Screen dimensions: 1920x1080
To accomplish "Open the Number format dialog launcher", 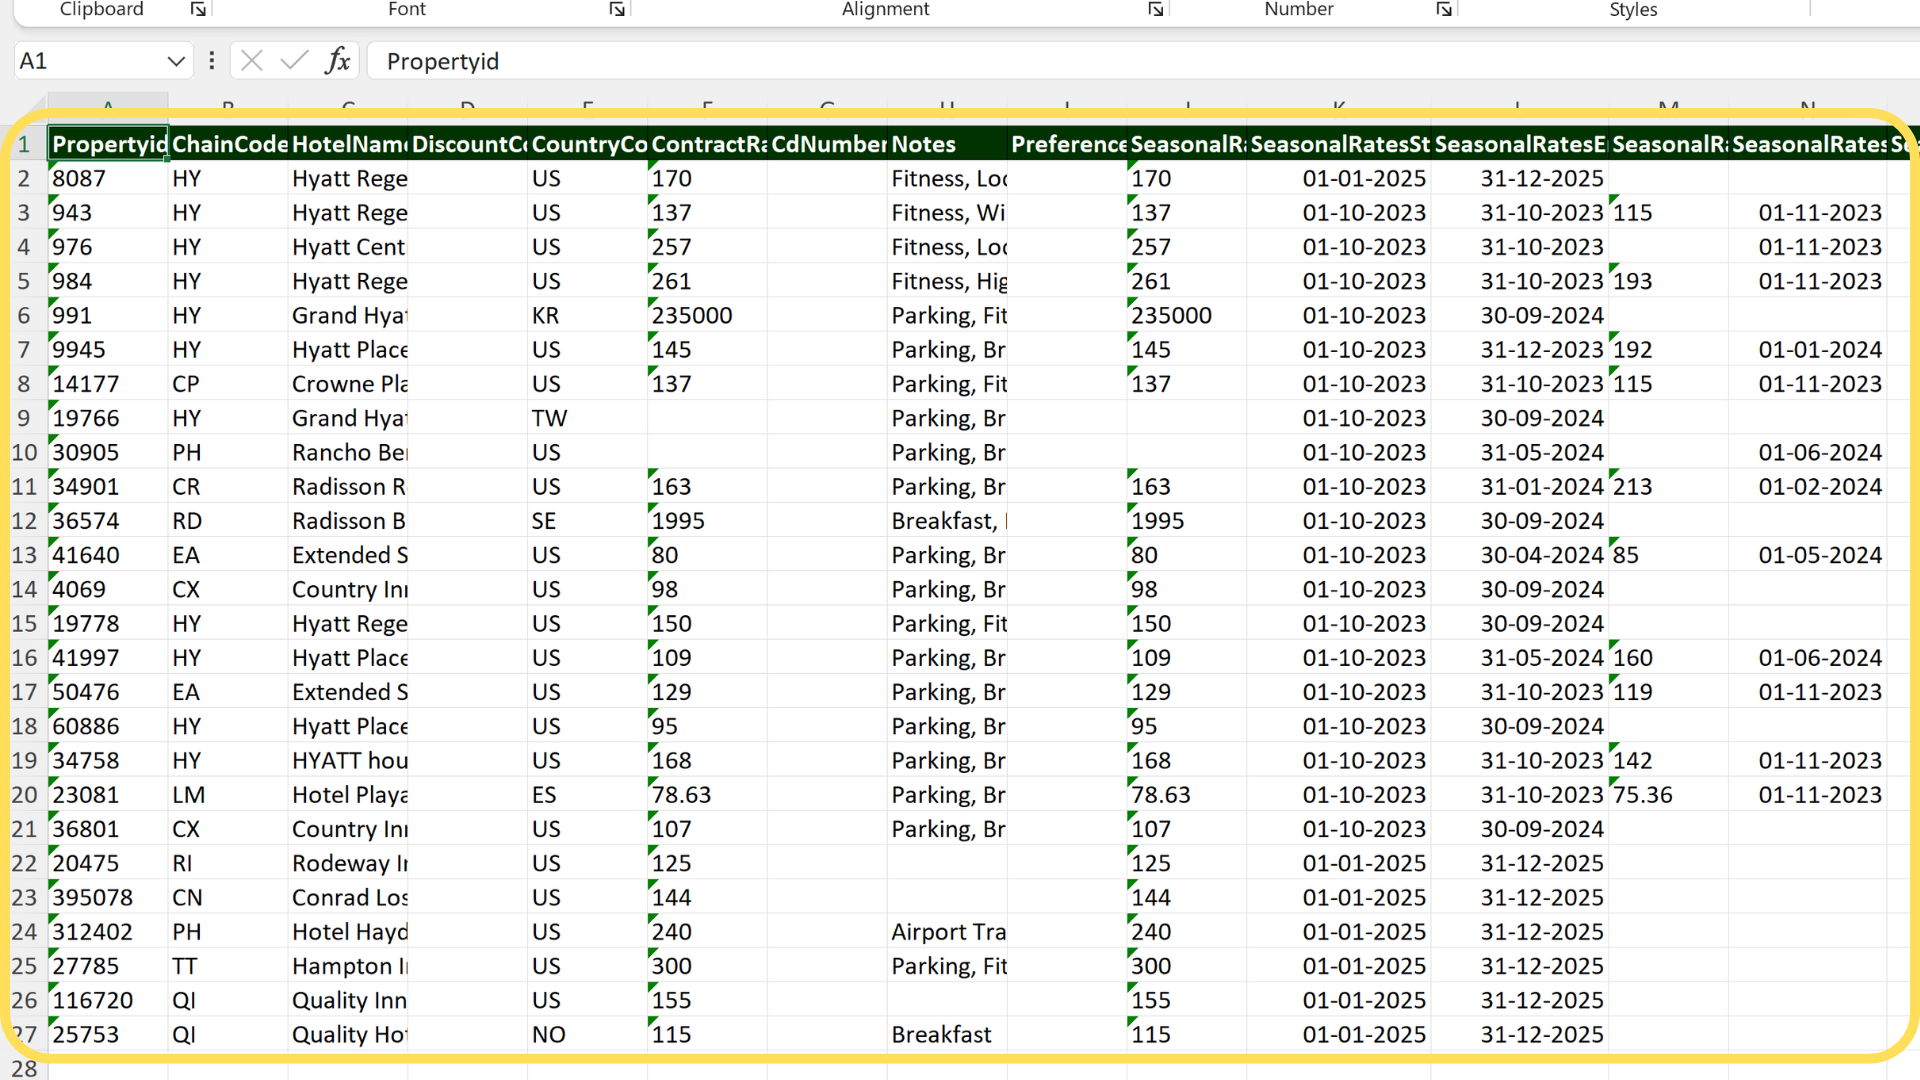I will (x=1444, y=9).
